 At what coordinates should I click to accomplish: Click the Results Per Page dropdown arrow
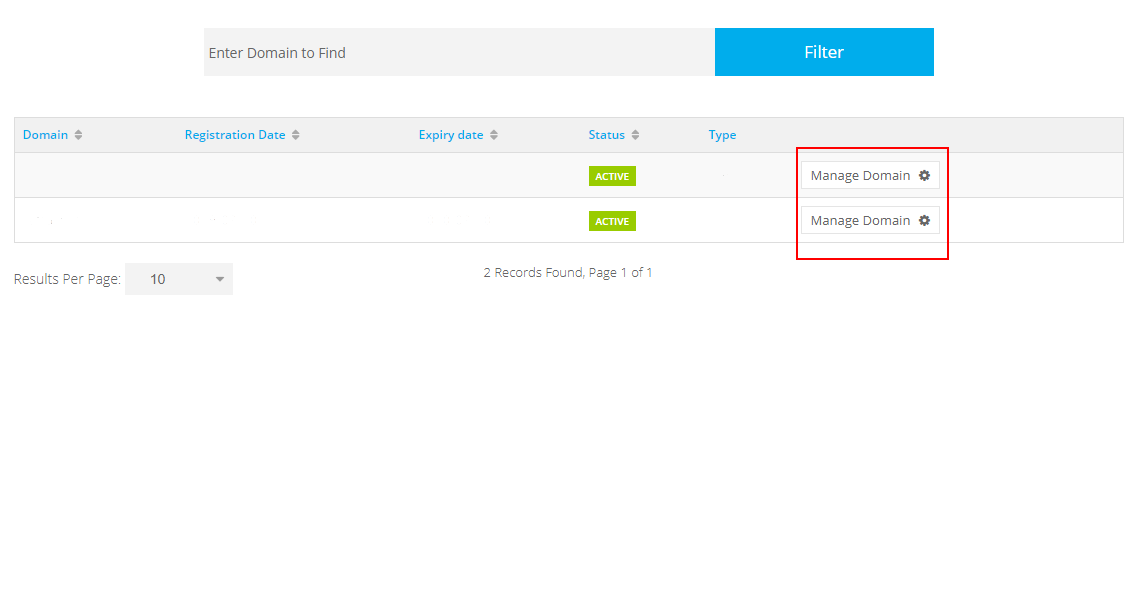point(219,279)
